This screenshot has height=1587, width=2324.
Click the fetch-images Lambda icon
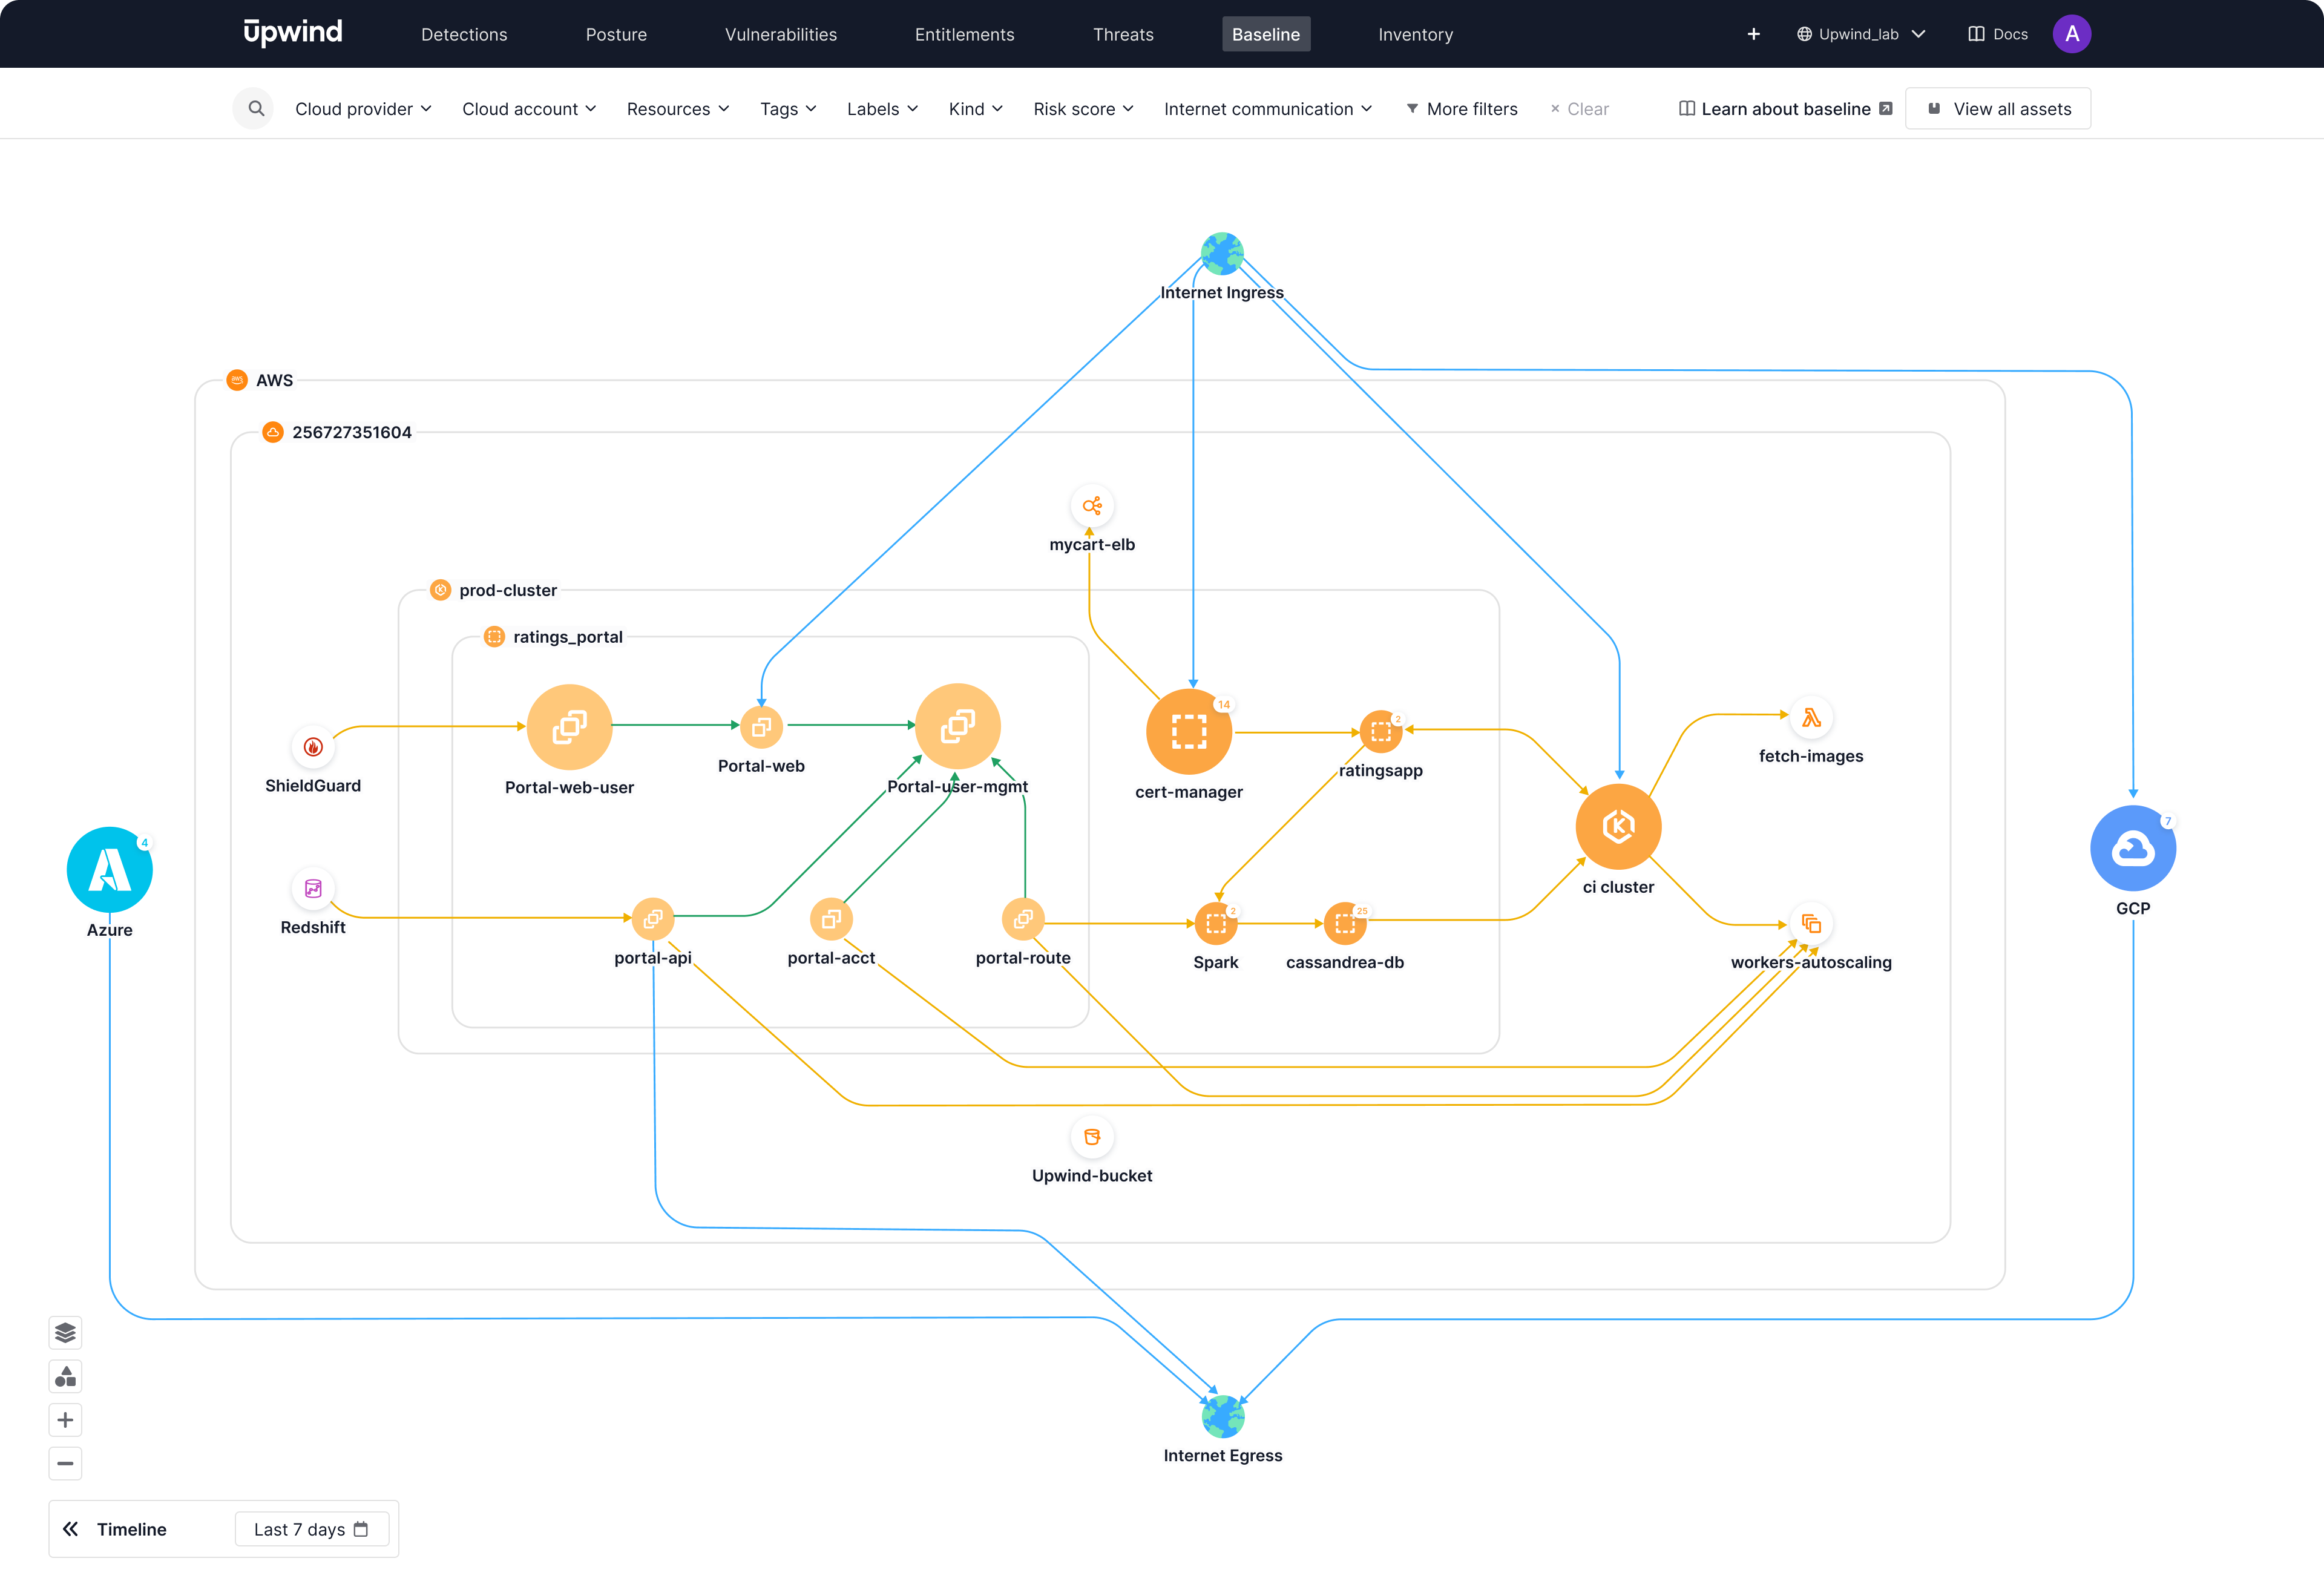click(1811, 718)
